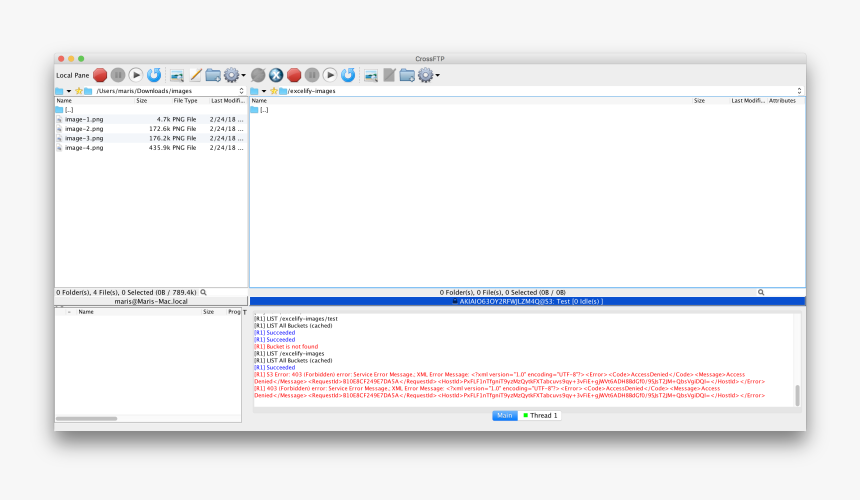Click the remote pane gear settings icon
This screenshot has height=500, width=860.
click(426, 75)
